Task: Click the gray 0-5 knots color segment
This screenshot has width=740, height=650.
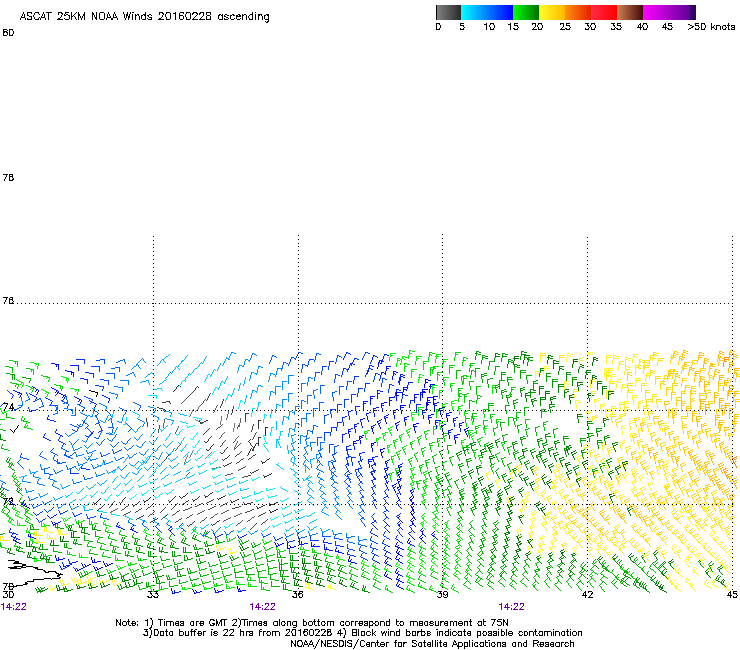Action: [448, 12]
